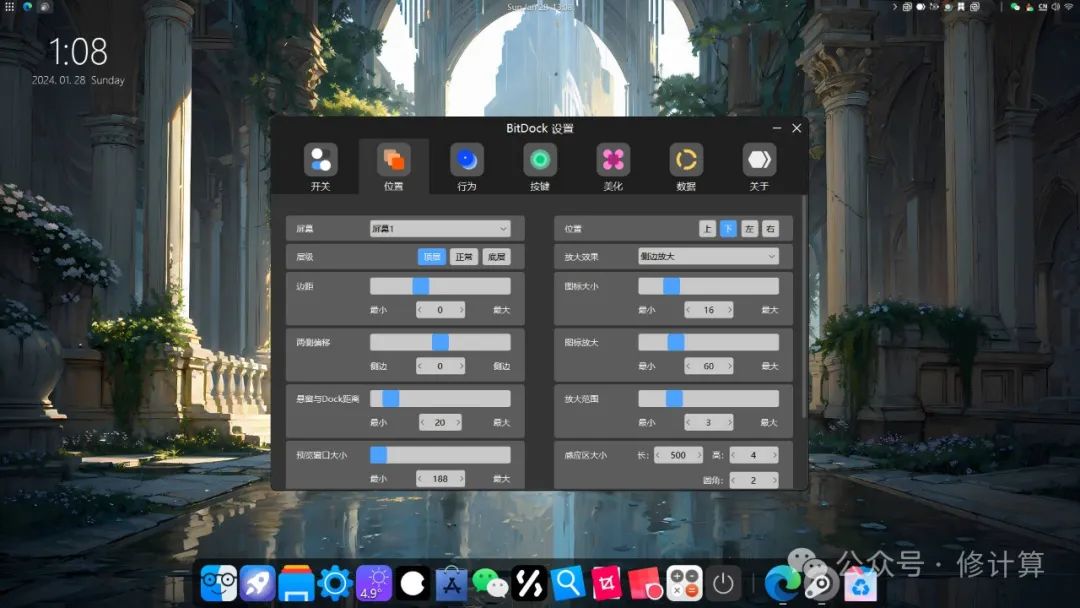Screen dimensions: 1080x608
Task: Open the 数据 (Data) settings tab icon
Action: (686, 159)
